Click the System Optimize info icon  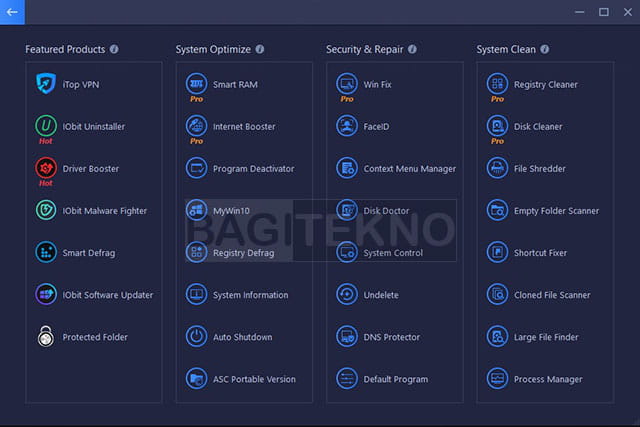coord(260,49)
